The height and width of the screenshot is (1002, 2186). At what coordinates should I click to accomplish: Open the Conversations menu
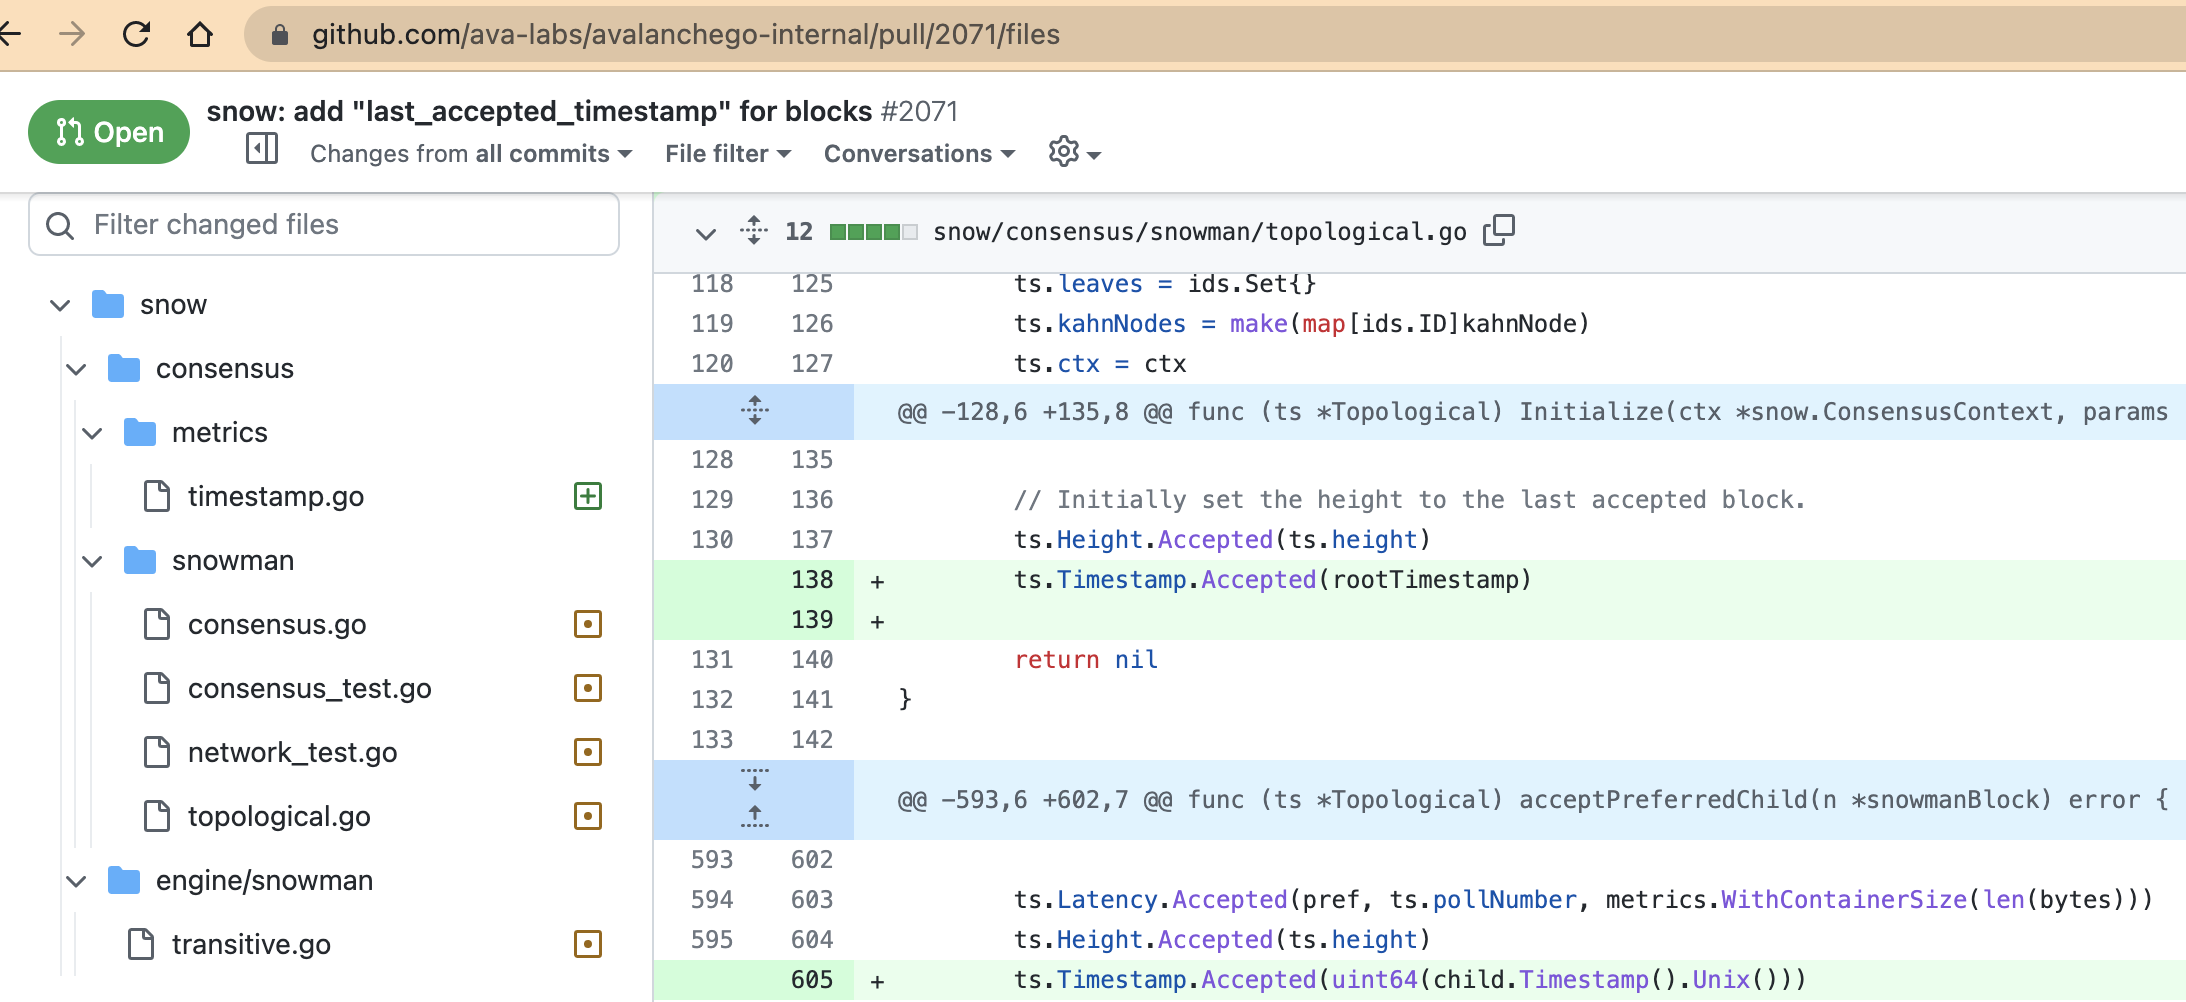(x=918, y=154)
